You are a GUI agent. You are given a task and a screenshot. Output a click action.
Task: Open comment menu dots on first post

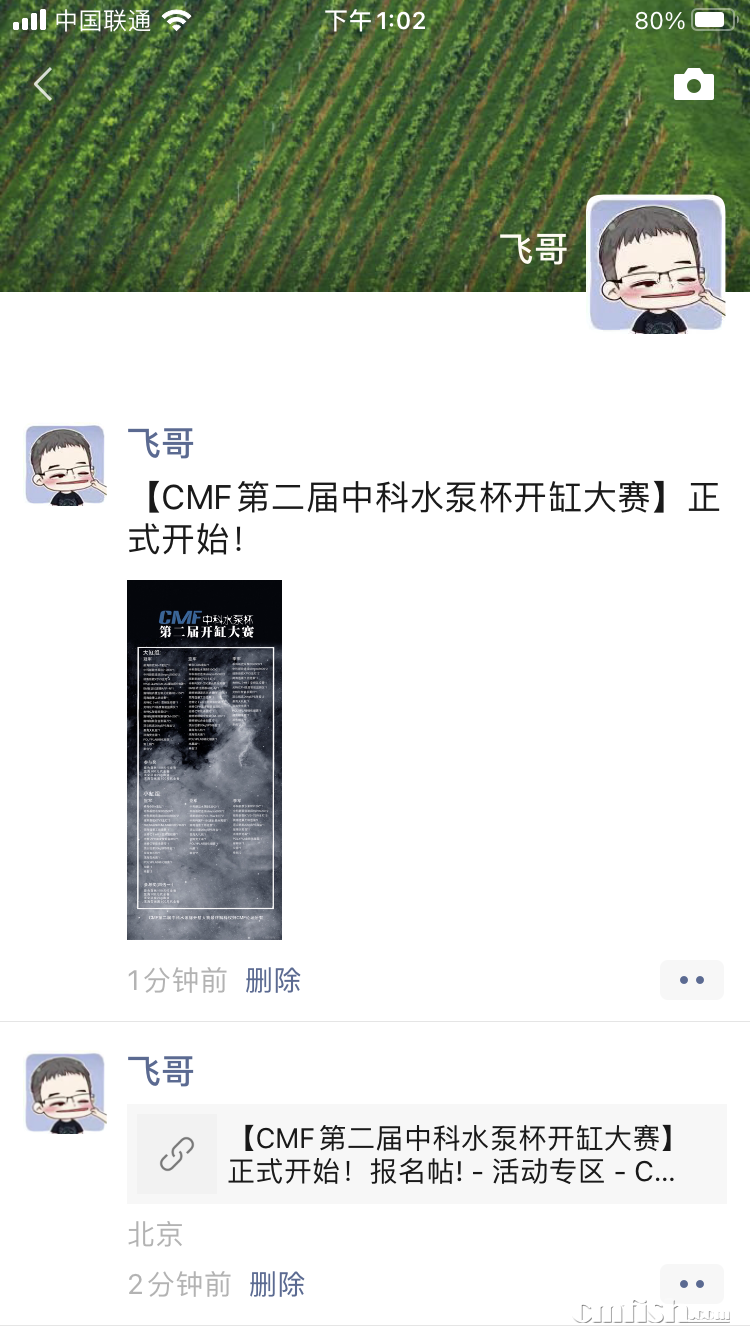click(x=692, y=980)
